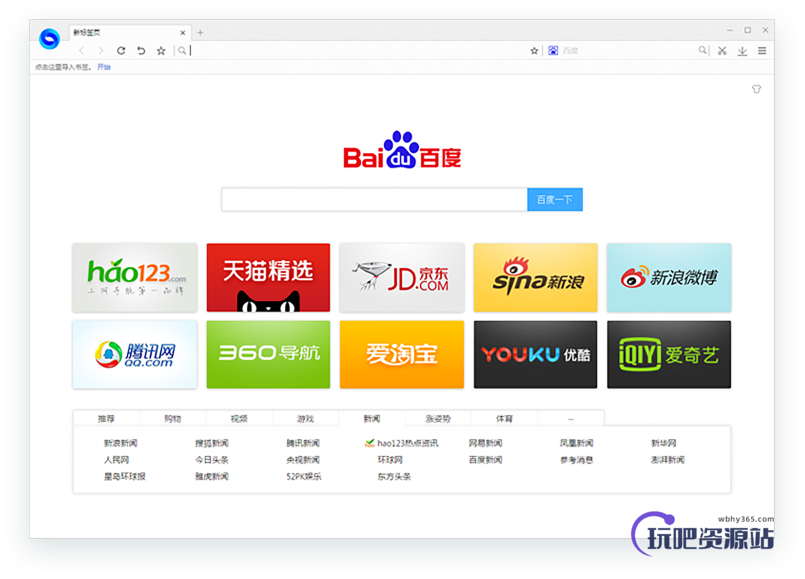Switch to the 体育 tab
The image size is (805, 579).
[x=504, y=418]
